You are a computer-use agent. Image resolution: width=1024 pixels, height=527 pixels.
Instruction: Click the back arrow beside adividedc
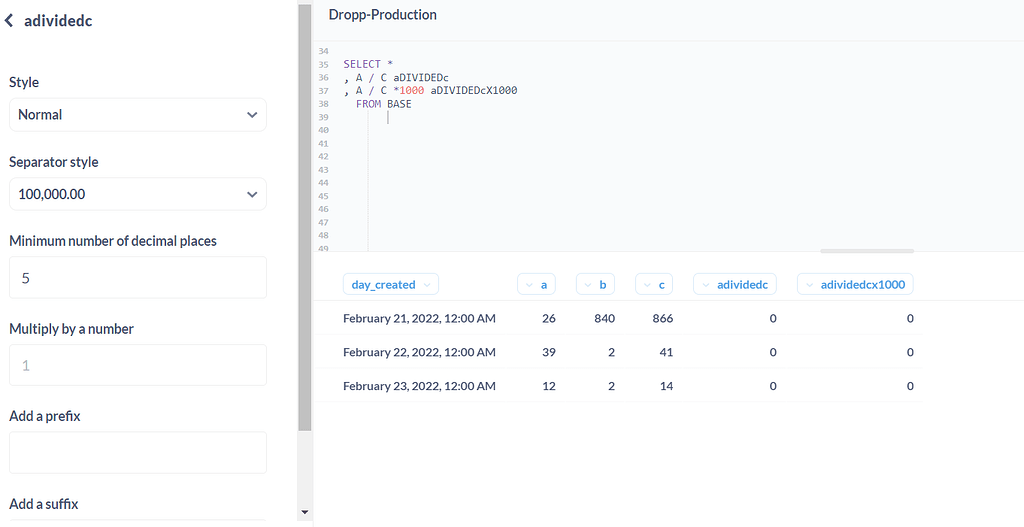tap(8, 21)
